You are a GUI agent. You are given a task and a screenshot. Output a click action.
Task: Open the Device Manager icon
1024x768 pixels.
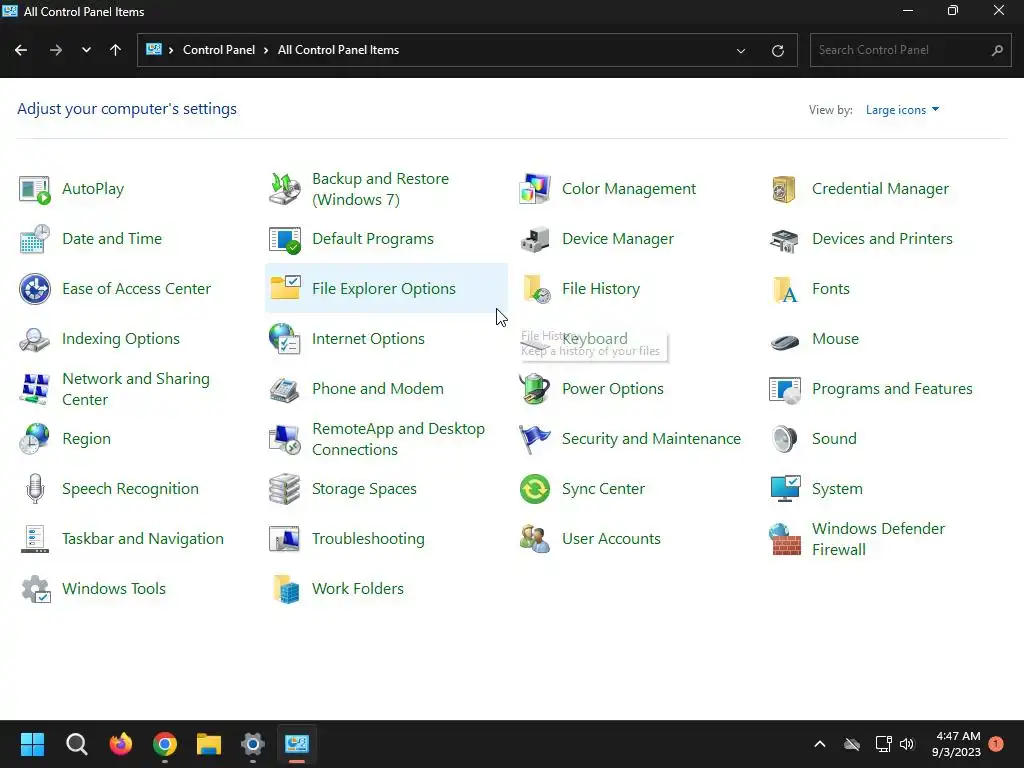click(x=535, y=239)
